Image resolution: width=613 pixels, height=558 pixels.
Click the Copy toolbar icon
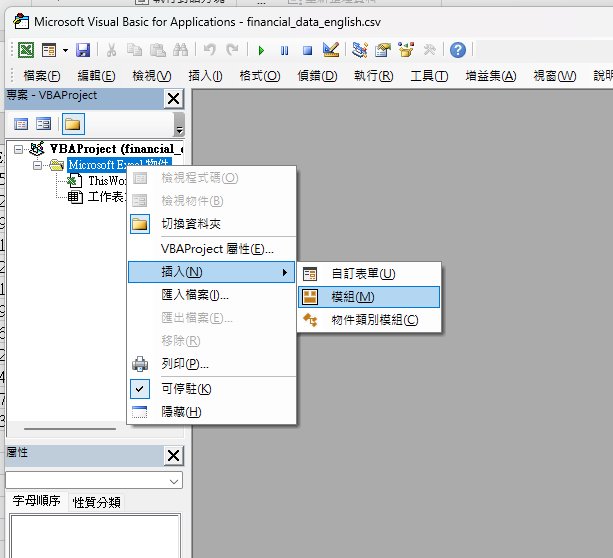point(134,50)
